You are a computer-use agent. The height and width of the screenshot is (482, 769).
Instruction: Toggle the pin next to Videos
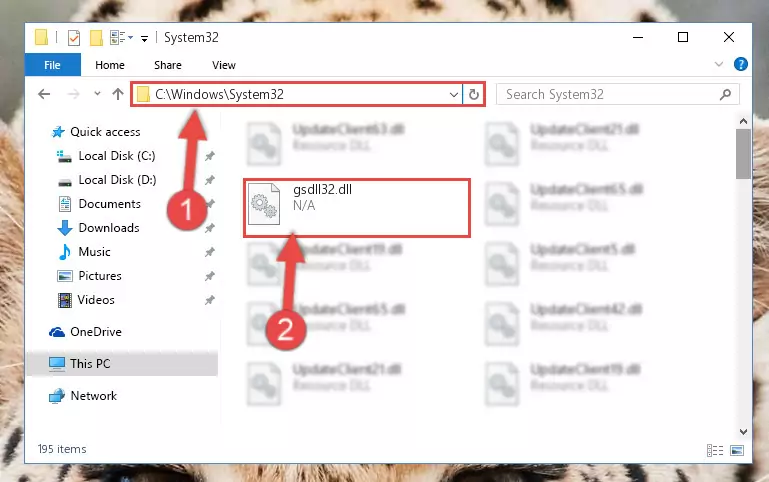coord(210,300)
